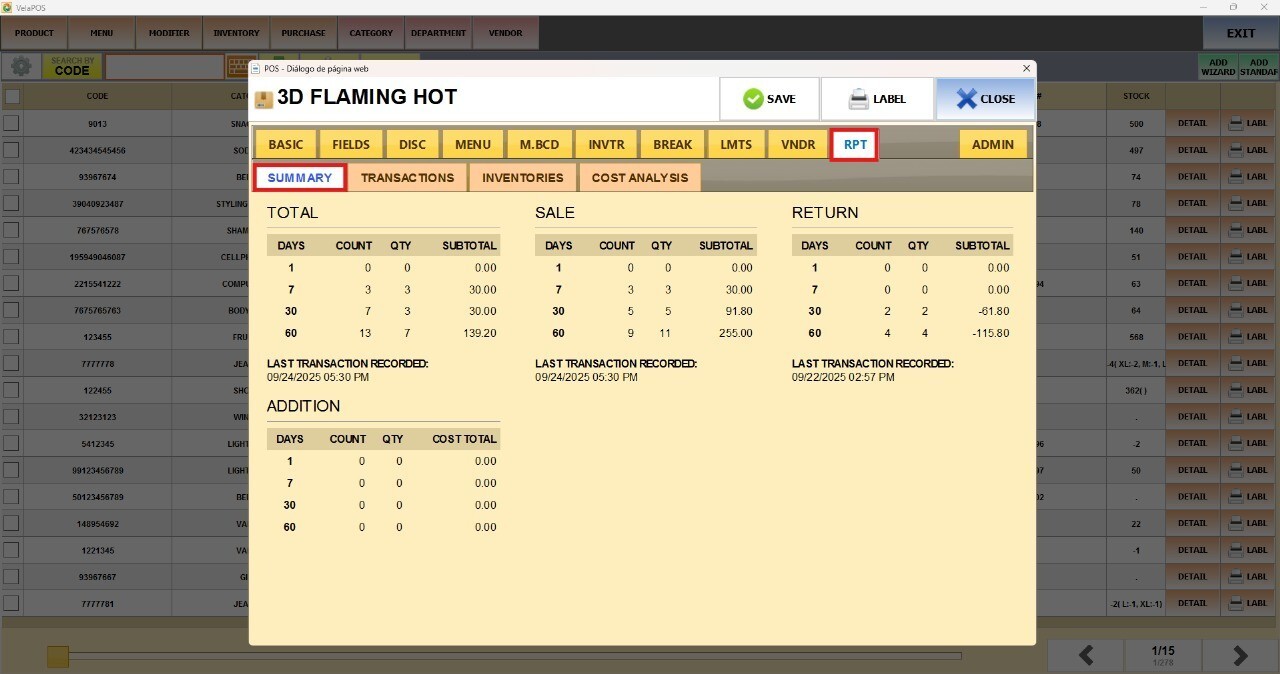This screenshot has height=674, width=1280.
Task: Click the printer Label button in dialog header
Action: click(877, 99)
